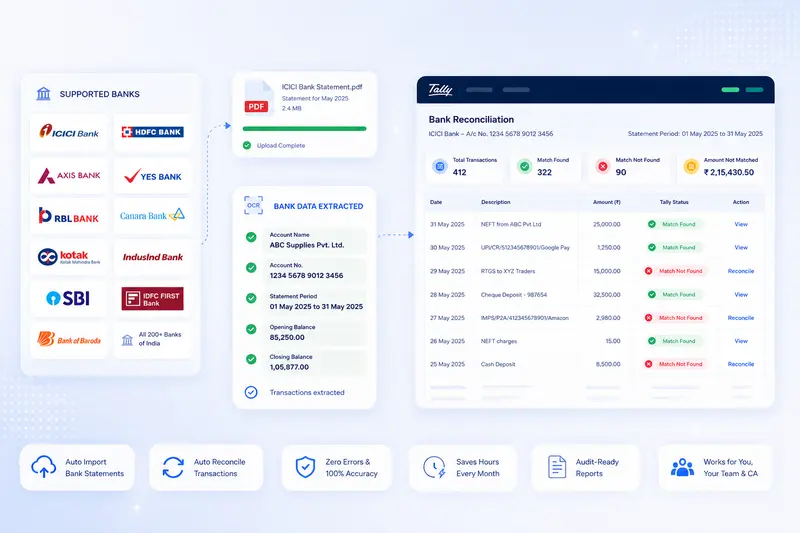Select the Bank of Baroda logo

69,339
